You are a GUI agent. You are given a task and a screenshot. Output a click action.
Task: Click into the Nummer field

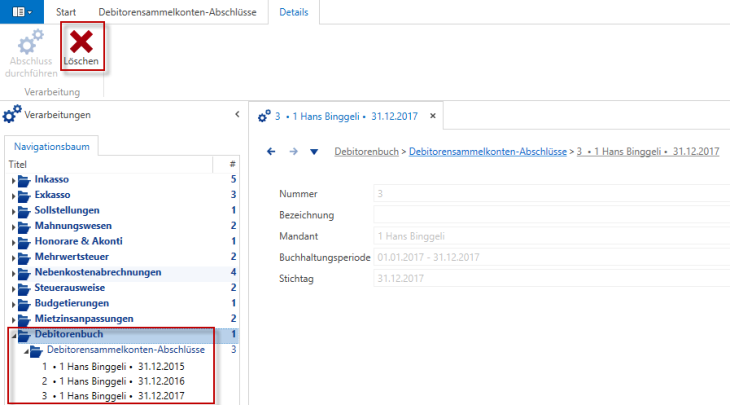552,194
